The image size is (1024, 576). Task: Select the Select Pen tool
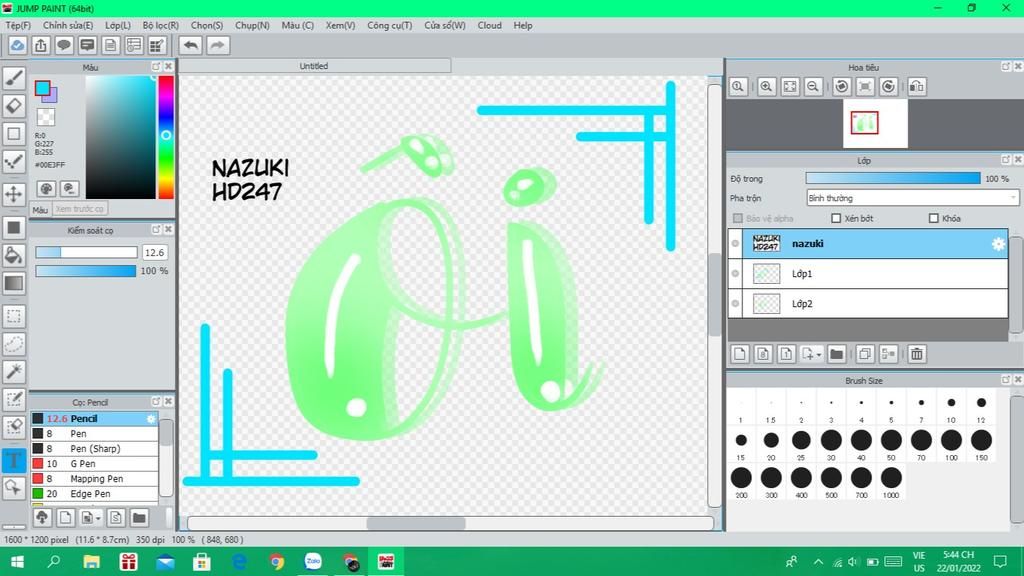tap(14, 399)
